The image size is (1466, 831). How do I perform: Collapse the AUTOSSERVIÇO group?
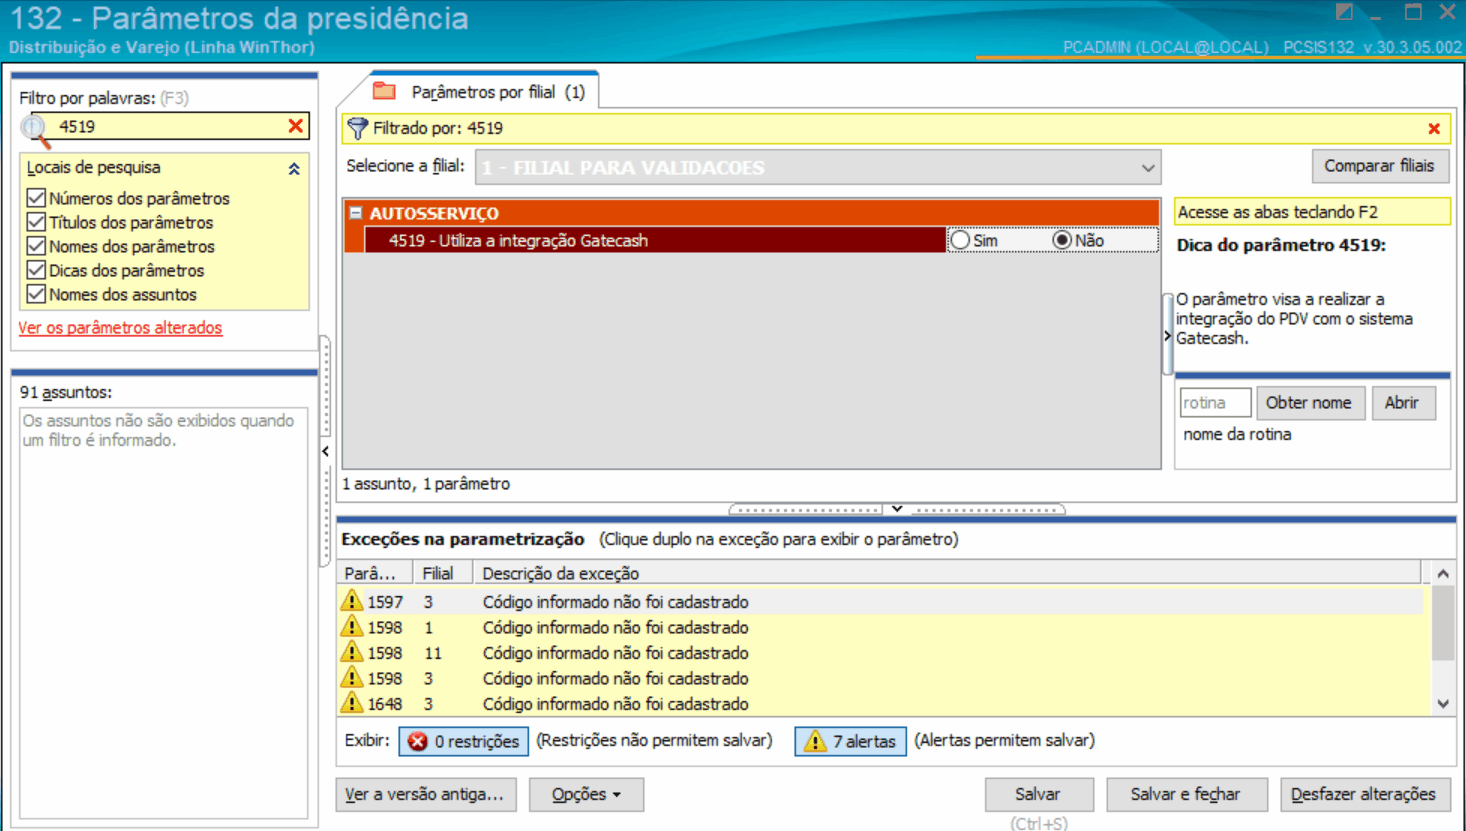click(x=356, y=213)
